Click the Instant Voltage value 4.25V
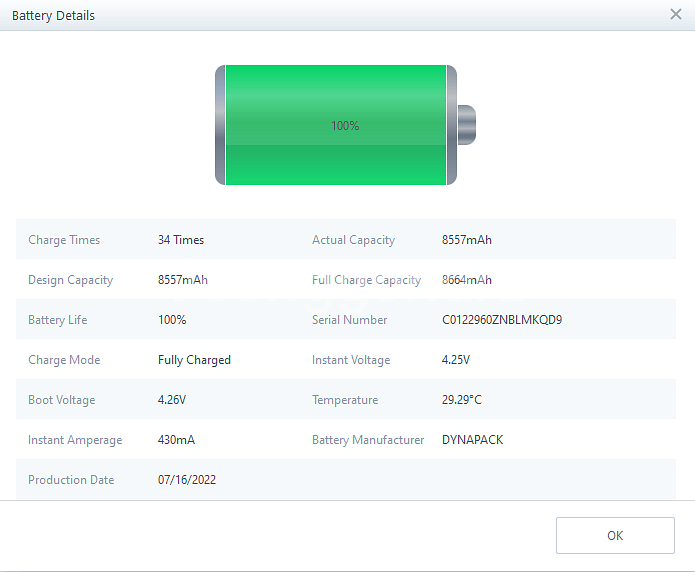This screenshot has height=572, width=695. pos(456,360)
